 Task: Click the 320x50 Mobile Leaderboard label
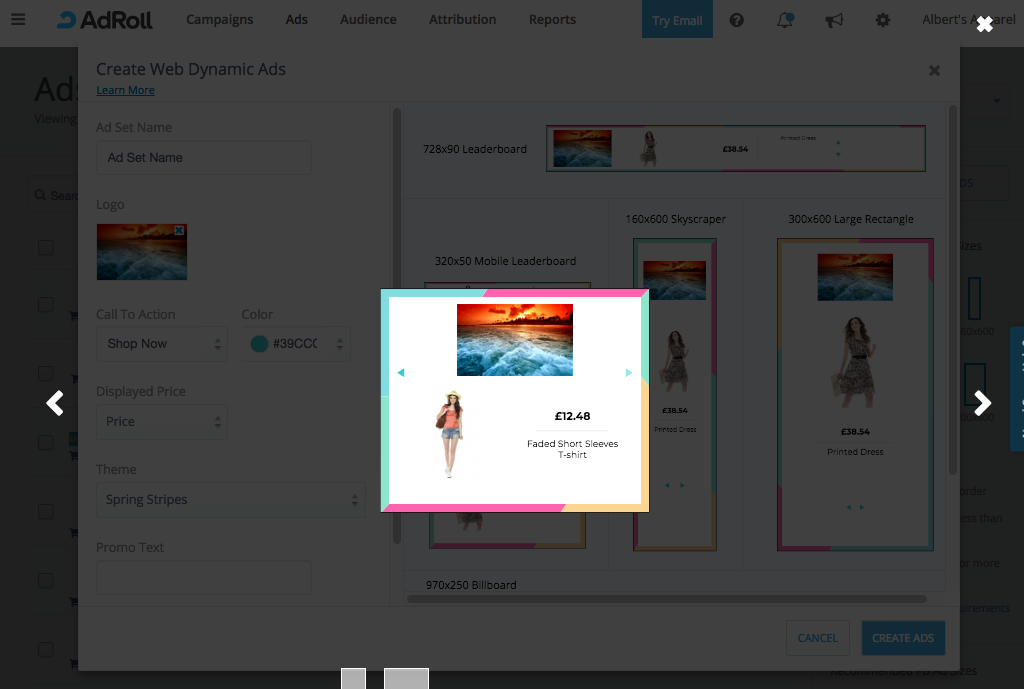tap(505, 261)
